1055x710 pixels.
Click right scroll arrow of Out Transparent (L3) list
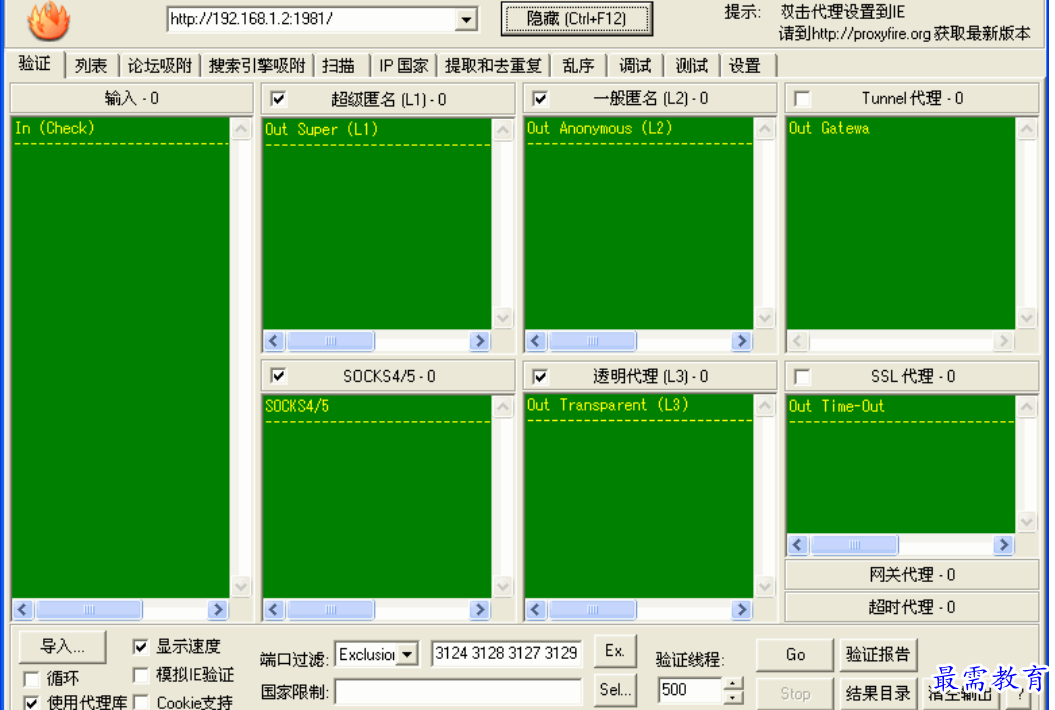tap(741, 610)
